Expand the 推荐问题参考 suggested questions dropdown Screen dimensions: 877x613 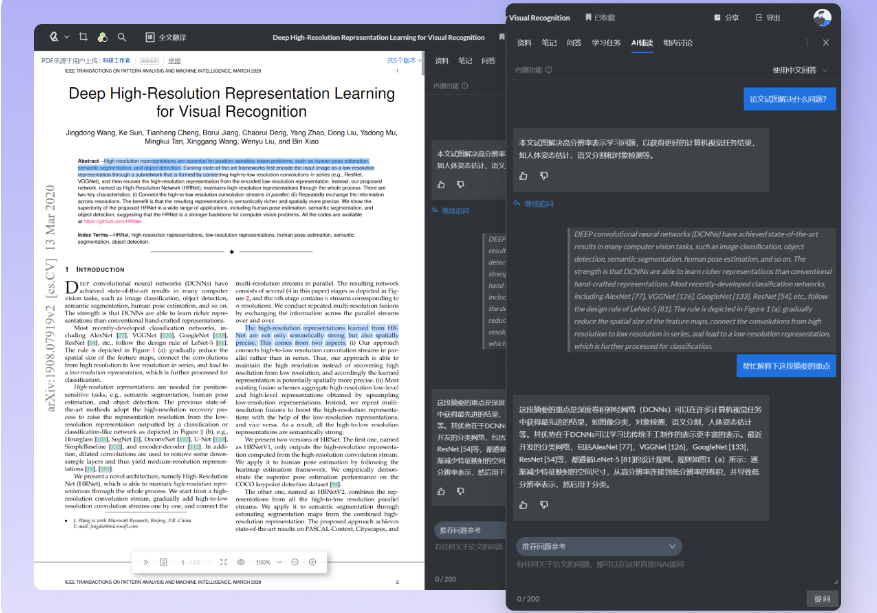coord(598,546)
